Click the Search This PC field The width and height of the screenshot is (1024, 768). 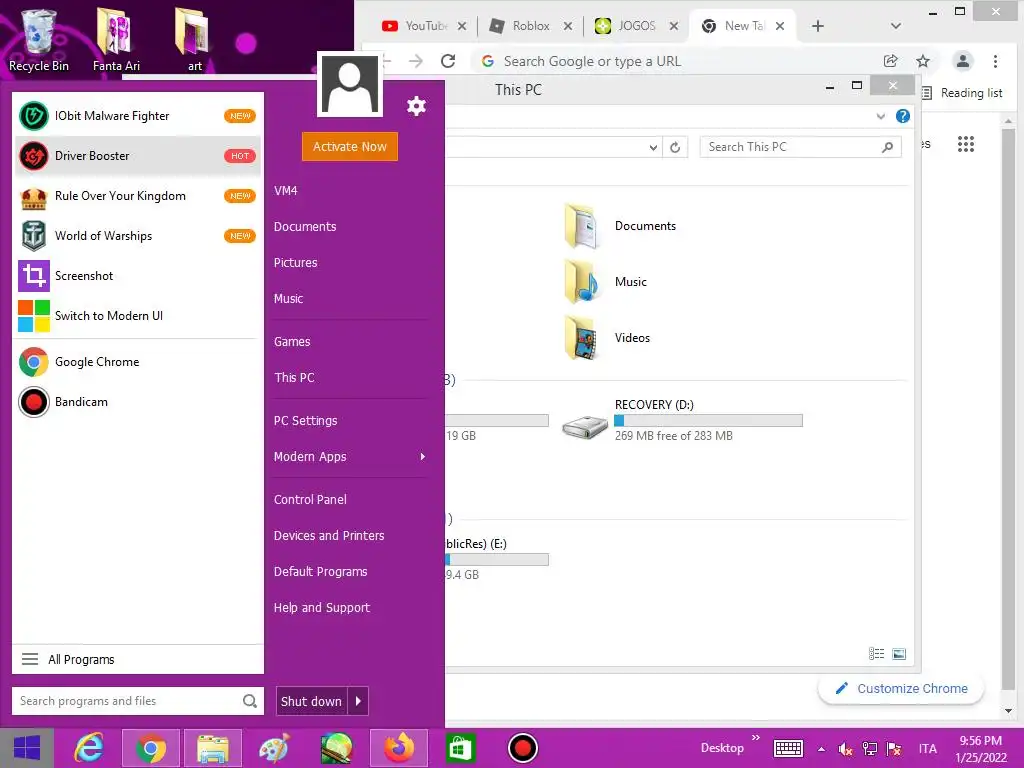[800, 147]
